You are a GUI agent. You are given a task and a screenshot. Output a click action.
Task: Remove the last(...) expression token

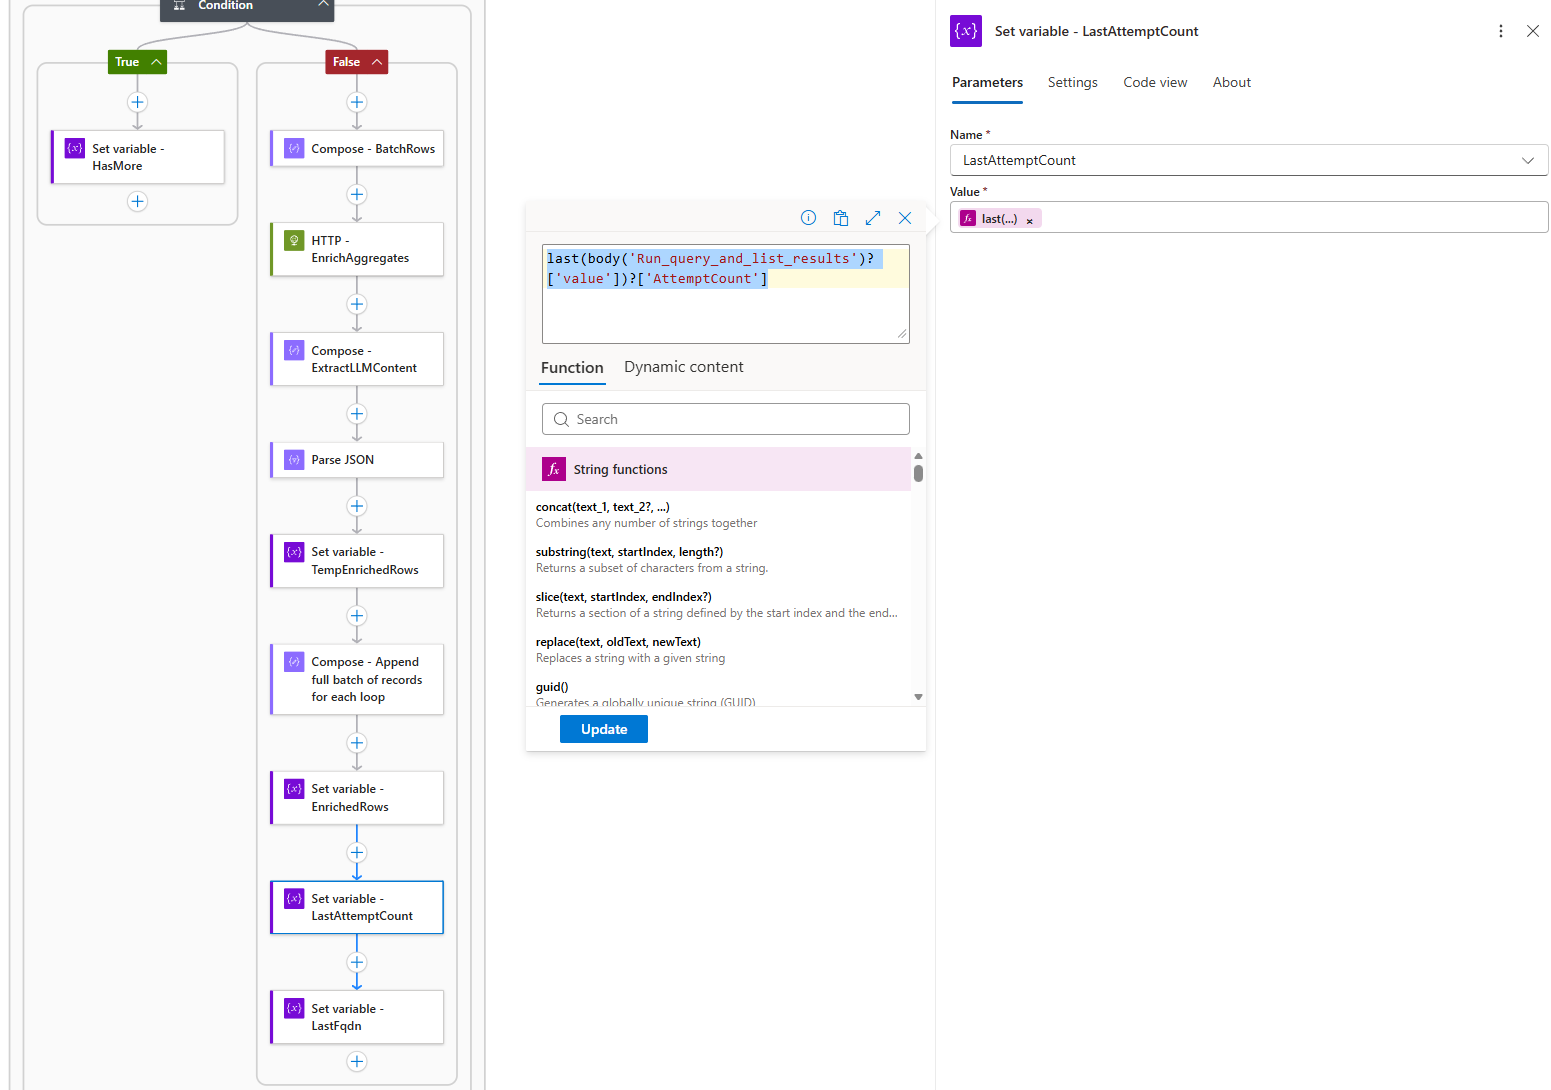pyautogui.click(x=1029, y=220)
